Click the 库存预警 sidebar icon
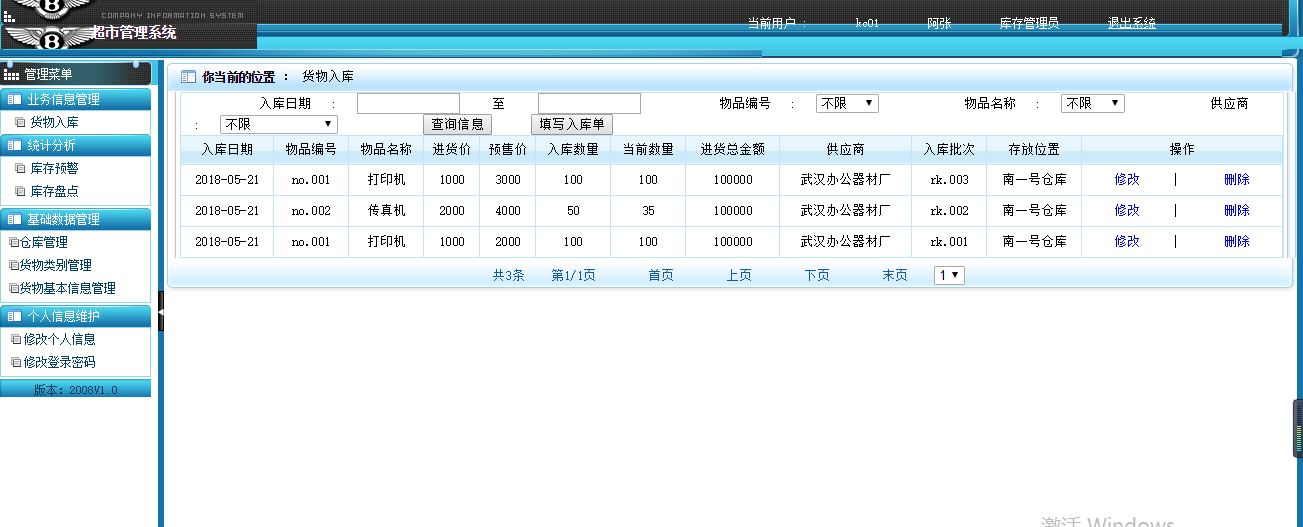 coord(20,168)
